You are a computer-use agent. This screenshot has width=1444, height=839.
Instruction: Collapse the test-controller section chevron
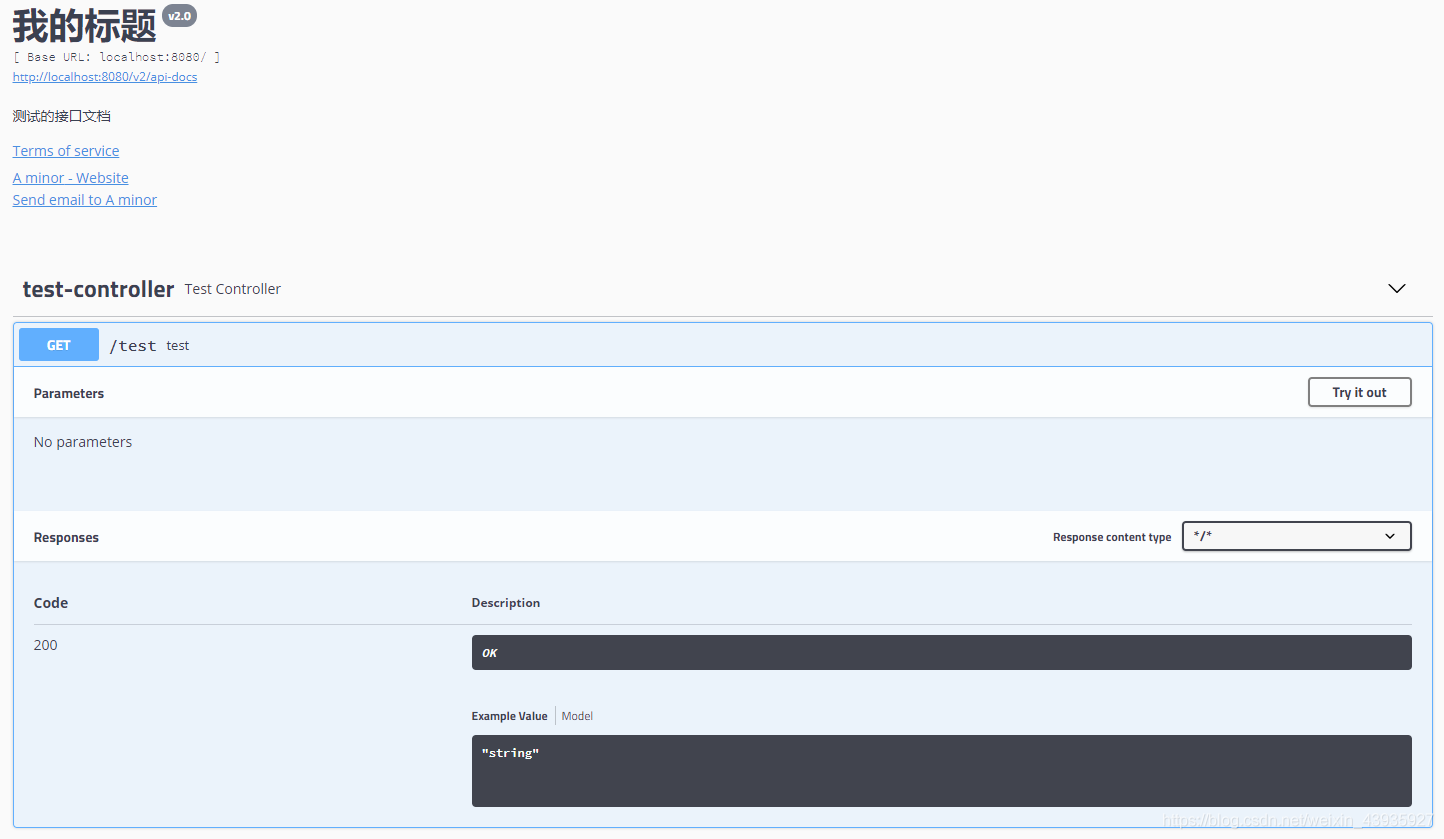(1397, 288)
